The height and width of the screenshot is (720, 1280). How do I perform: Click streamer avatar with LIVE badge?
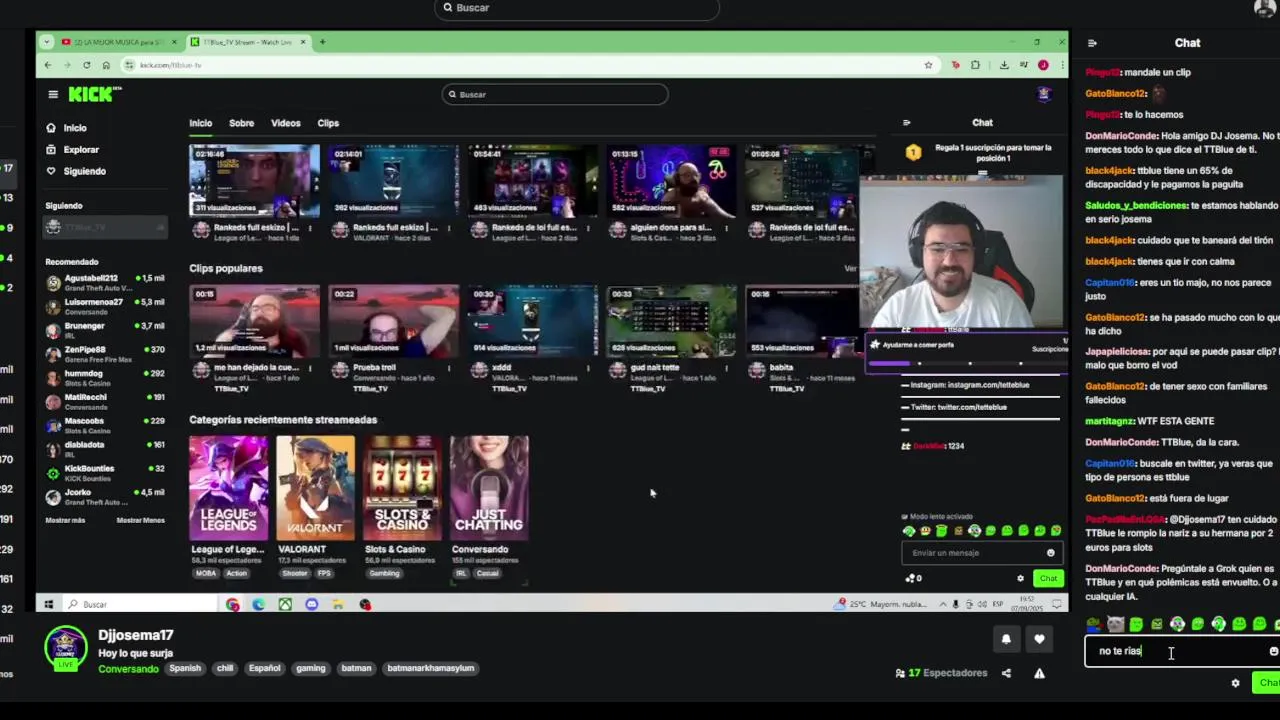tap(66, 648)
